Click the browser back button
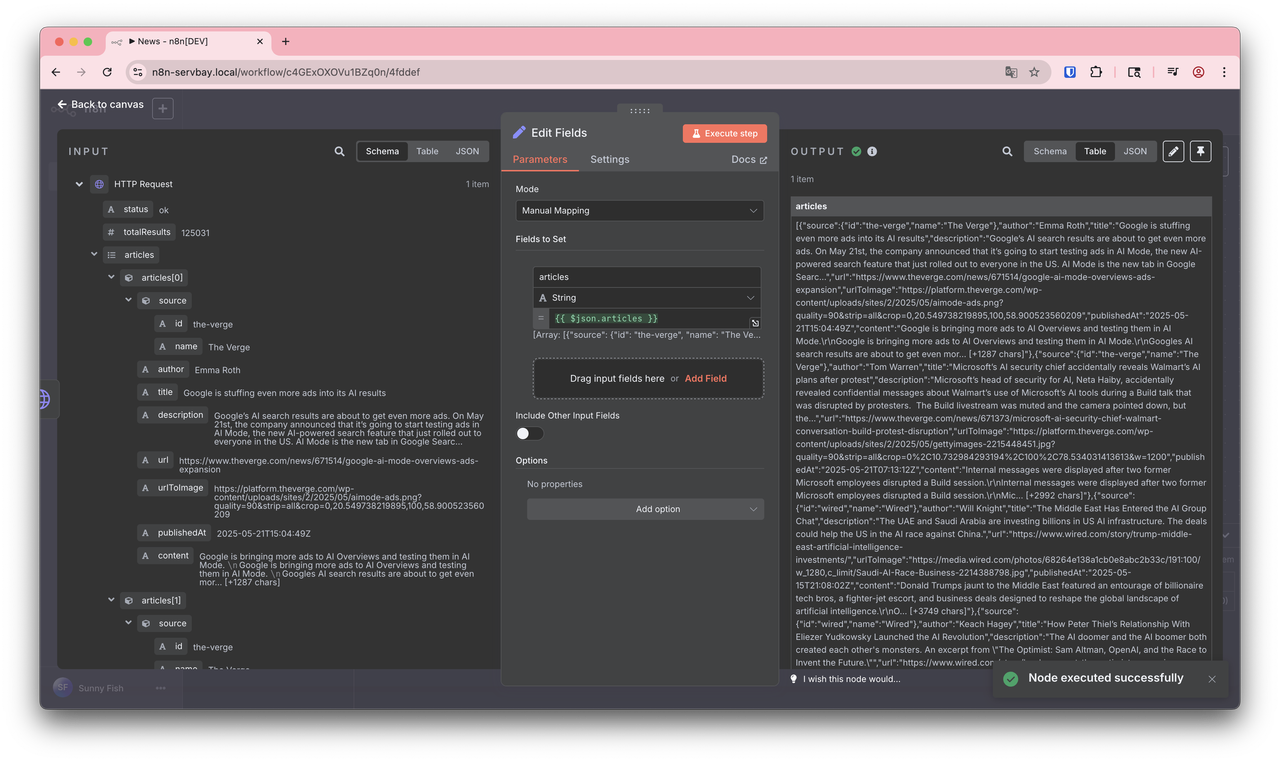The height and width of the screenshot is (762, 1280). (56, 72)
